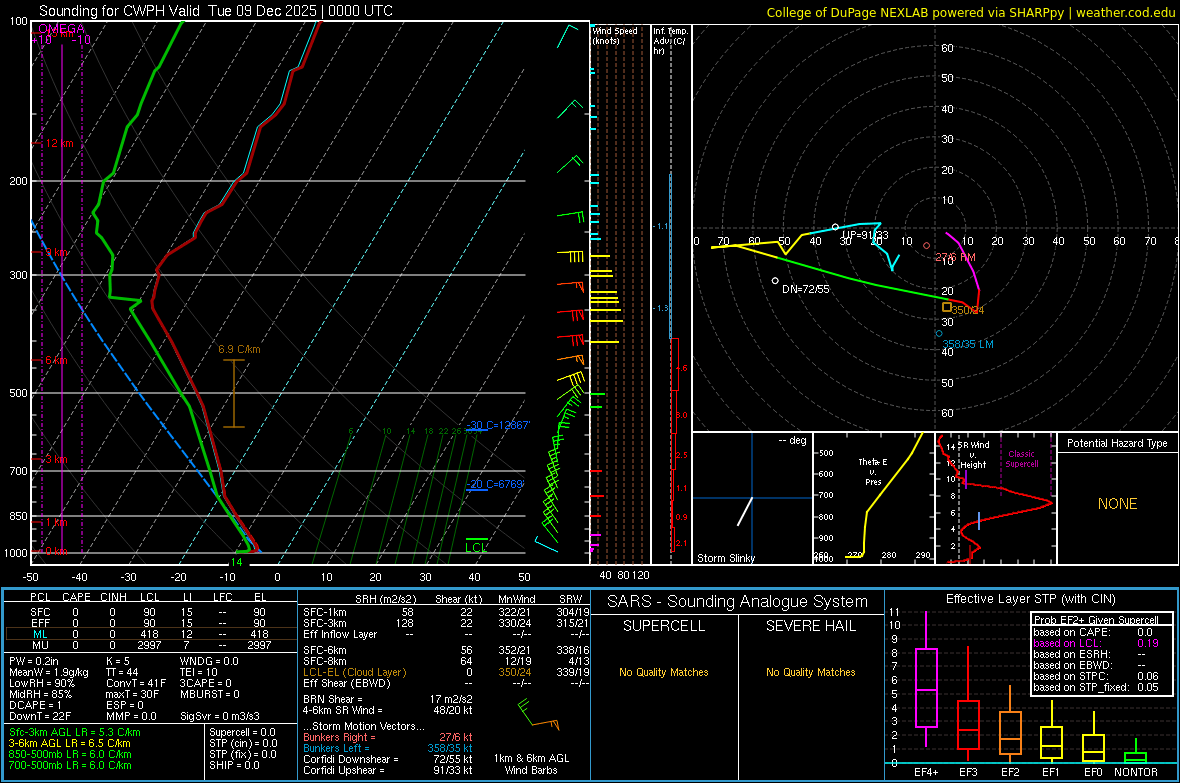Click the MeanW = 1.9g/kg value
The width and height of the screenshot is (1180, 783).
click(x=49, y=672)
